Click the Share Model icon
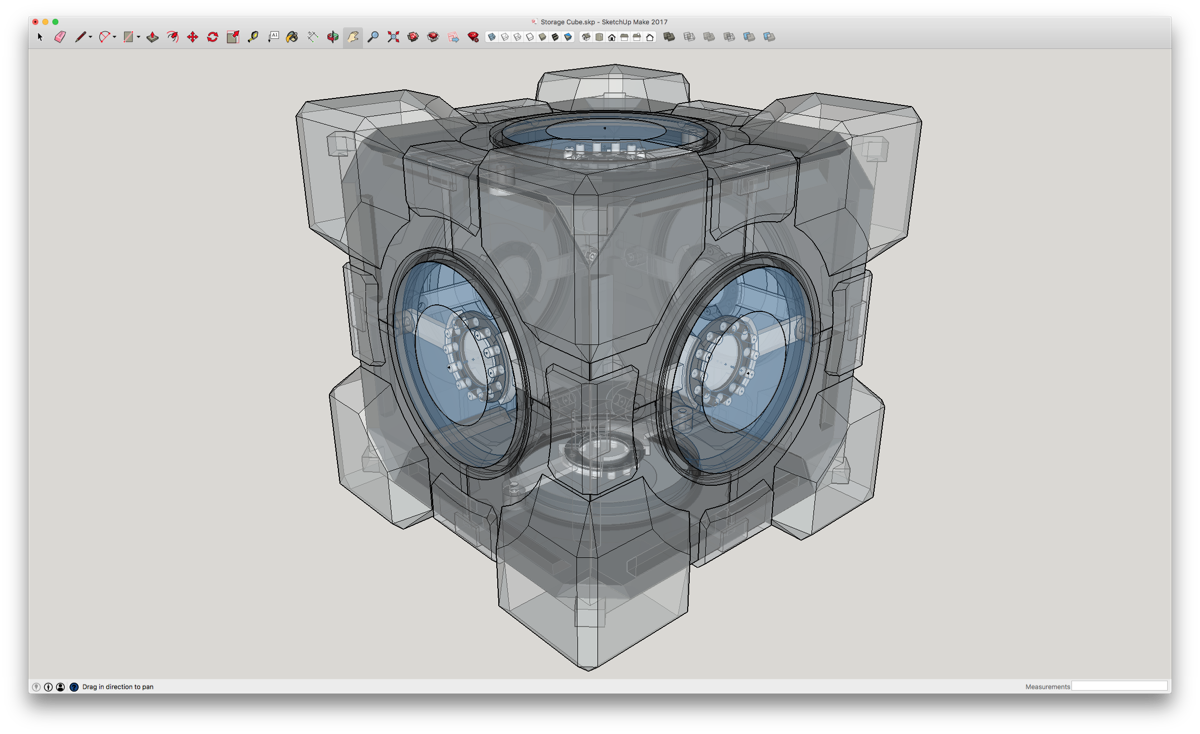This screenshot has width=1200, height=734. [x=433, y=37]
